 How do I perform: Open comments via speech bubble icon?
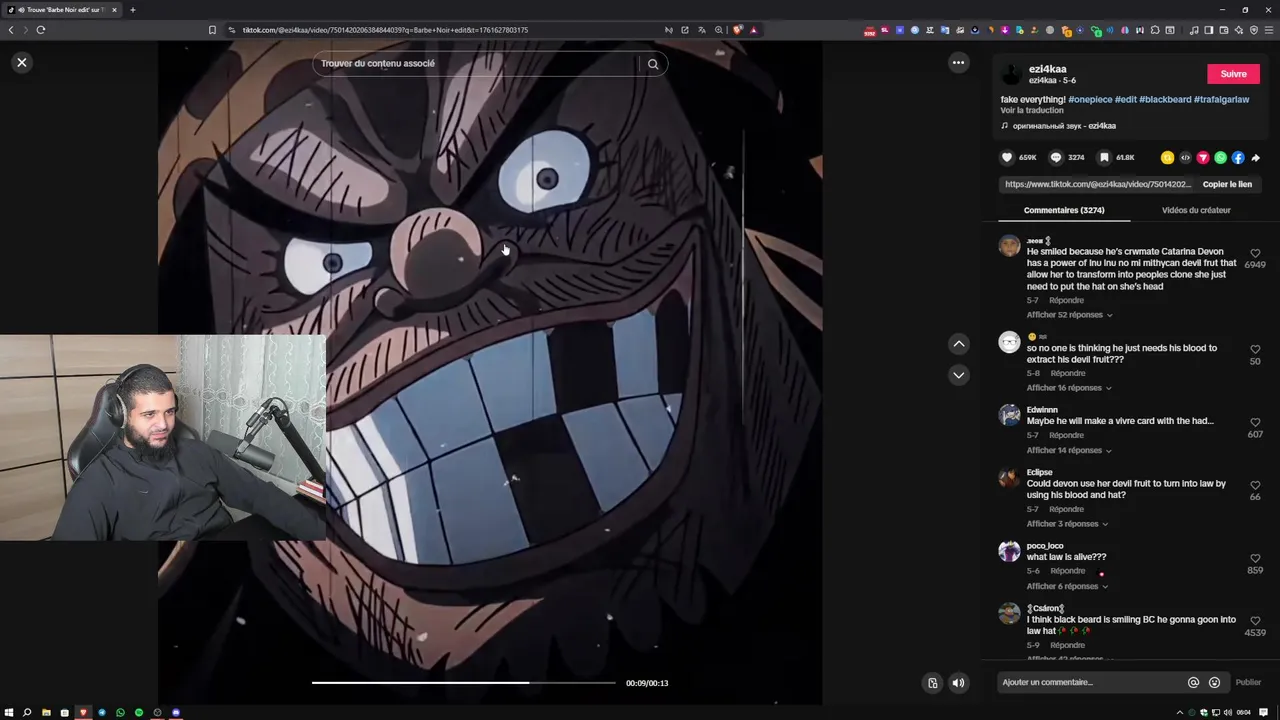tap(1056, 157)
